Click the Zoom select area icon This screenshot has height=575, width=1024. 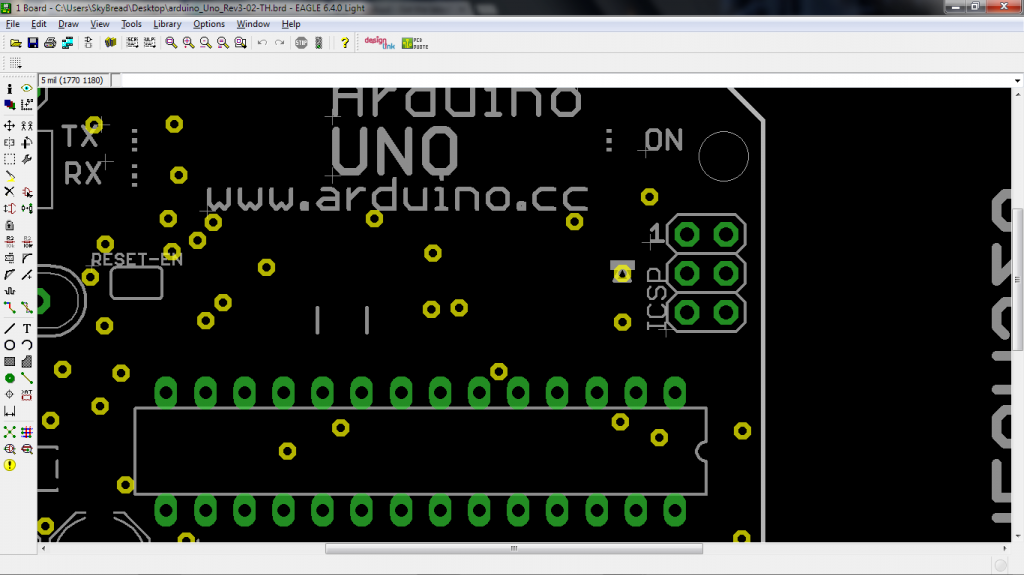tap(240, 43)
